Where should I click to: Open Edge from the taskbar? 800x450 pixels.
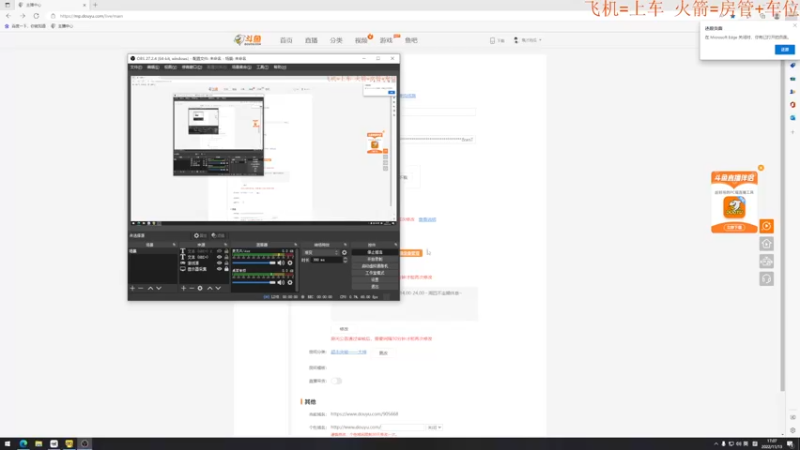coord(23,444)
